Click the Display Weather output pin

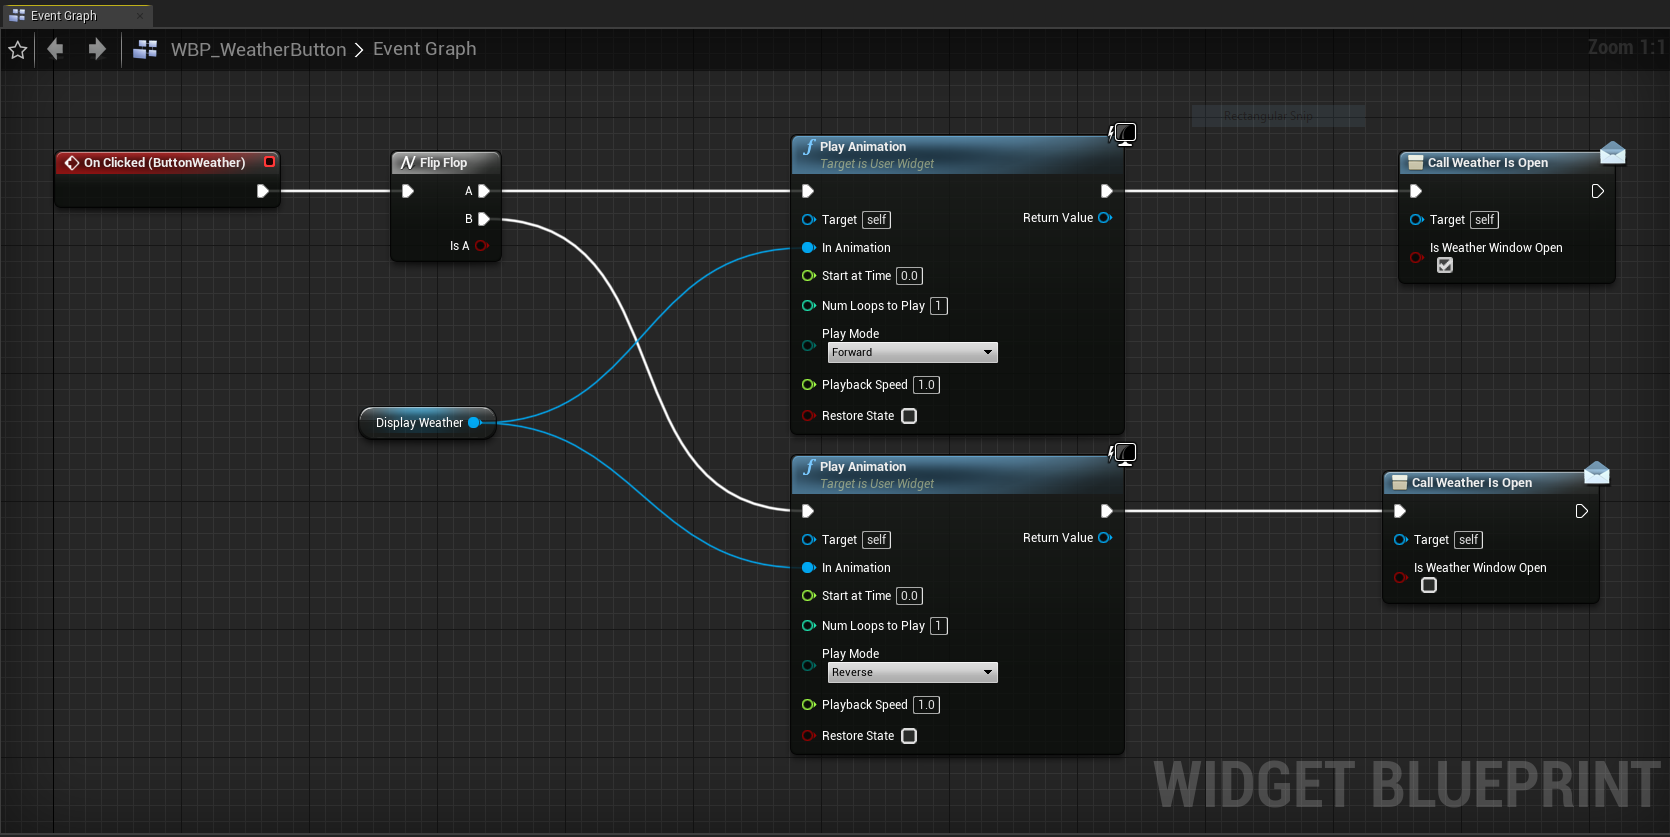[x=475, y=423]
